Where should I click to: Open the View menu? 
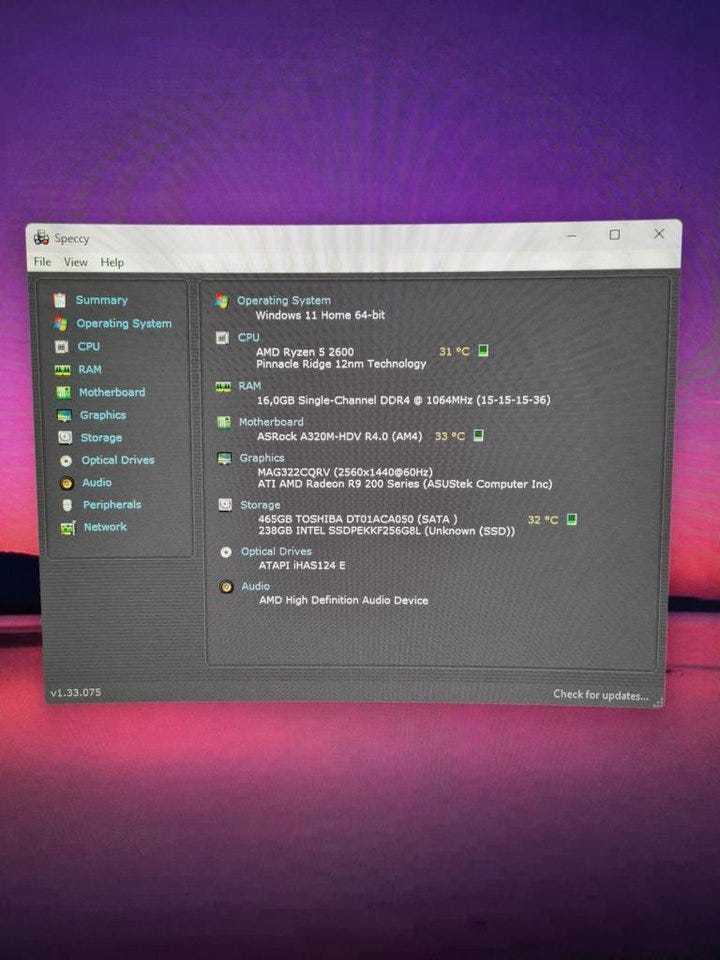(76, 262)
